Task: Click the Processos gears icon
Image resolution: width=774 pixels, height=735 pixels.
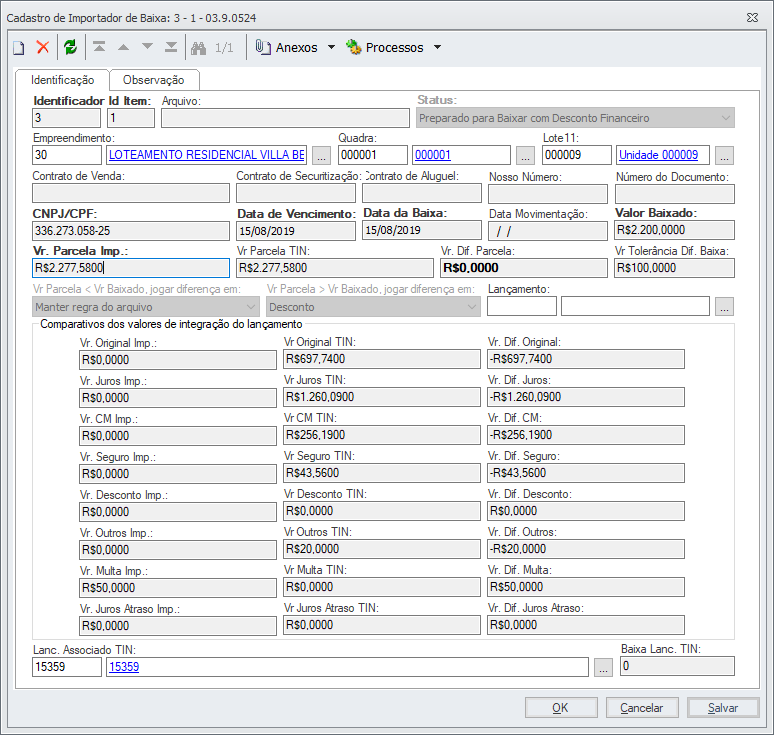Action: click(353, 48)
